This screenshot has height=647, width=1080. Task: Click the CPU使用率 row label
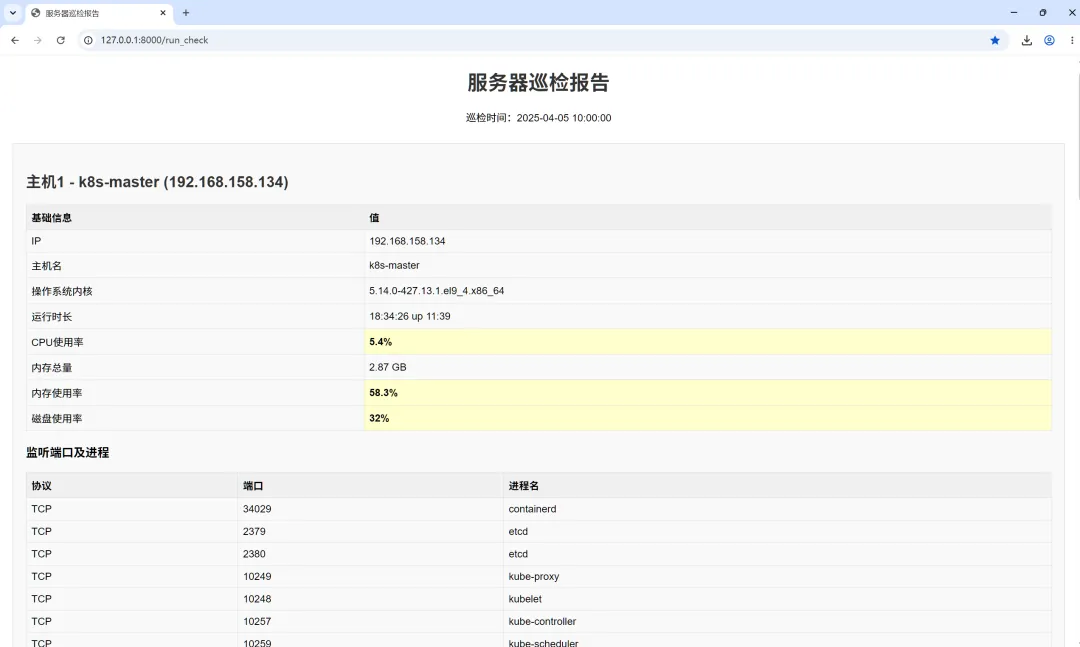[57, 342]
